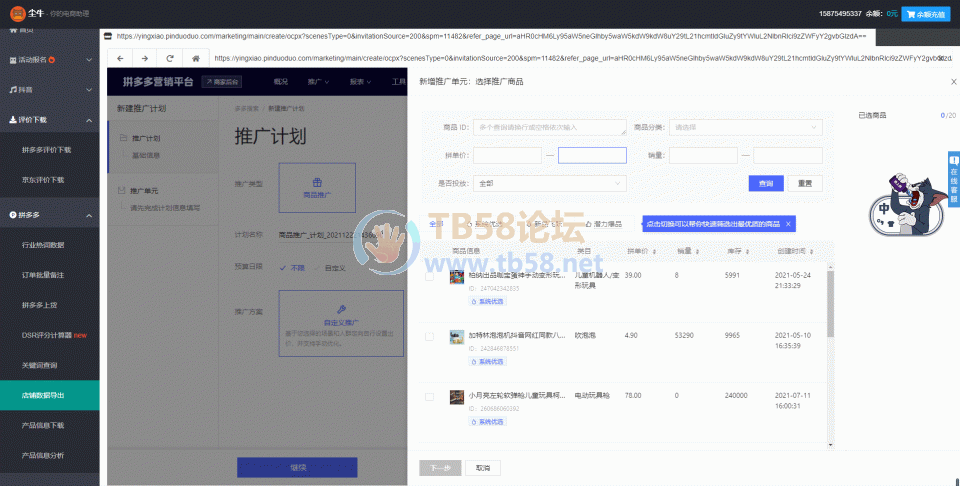Image resolution: width=960 pixels, height=486 pixels.
Task: Click the product list vertical scrollbar
Action: (830, 304)
